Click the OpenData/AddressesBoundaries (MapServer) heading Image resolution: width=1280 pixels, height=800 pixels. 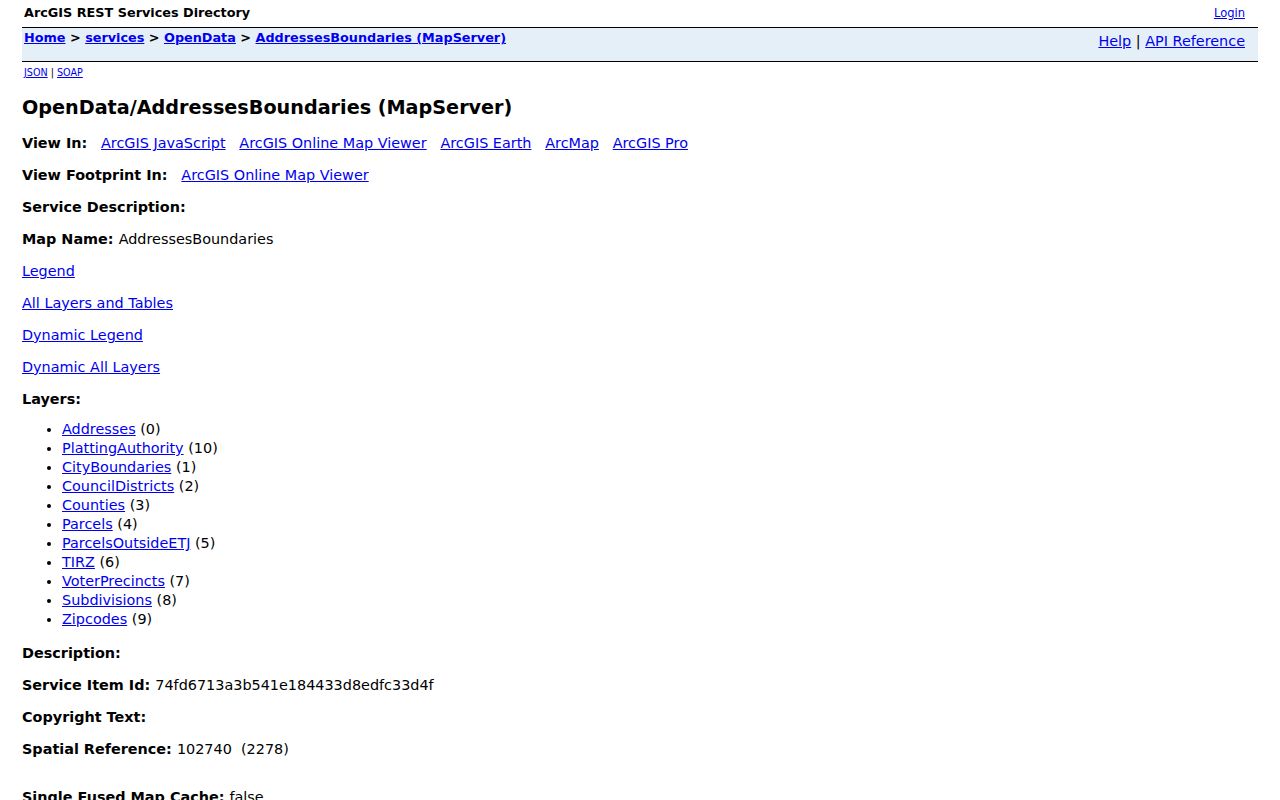point(267,107)
